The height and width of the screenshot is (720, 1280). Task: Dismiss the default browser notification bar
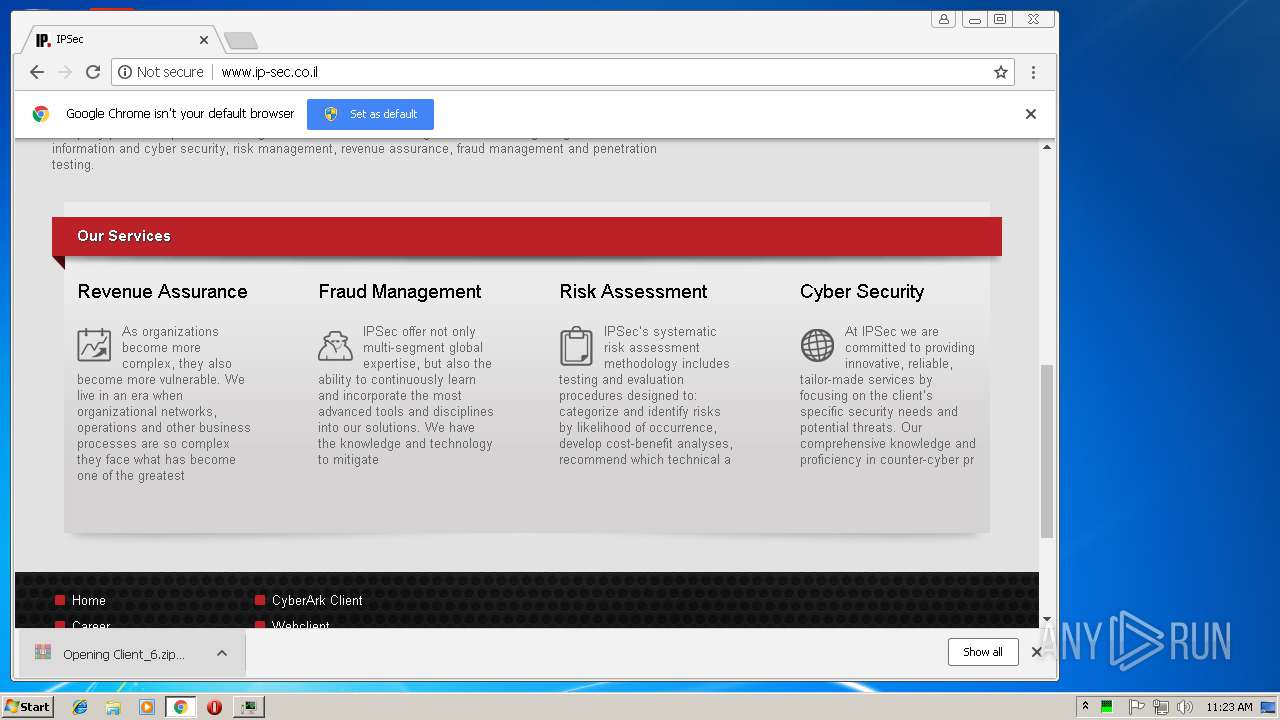(x=1031, y=114)
